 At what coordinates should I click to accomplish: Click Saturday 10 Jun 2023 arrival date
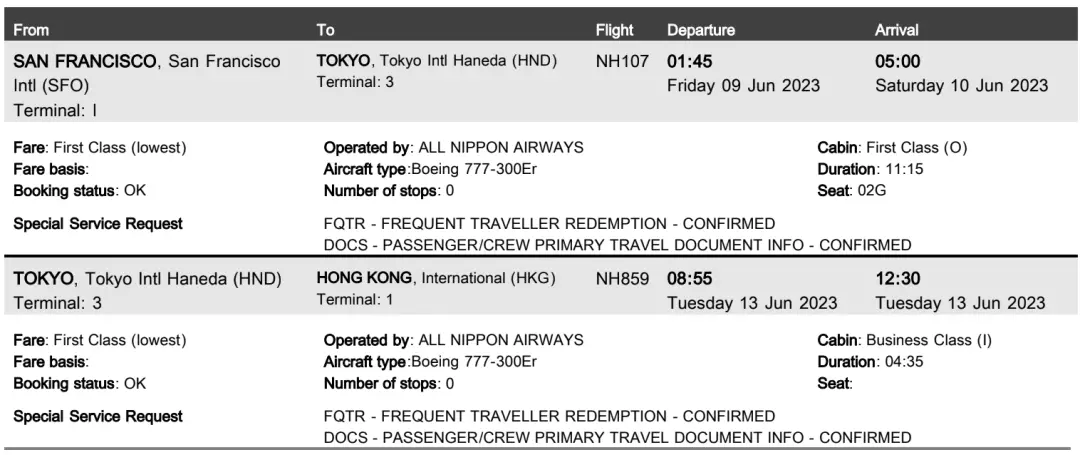[962, 85]
